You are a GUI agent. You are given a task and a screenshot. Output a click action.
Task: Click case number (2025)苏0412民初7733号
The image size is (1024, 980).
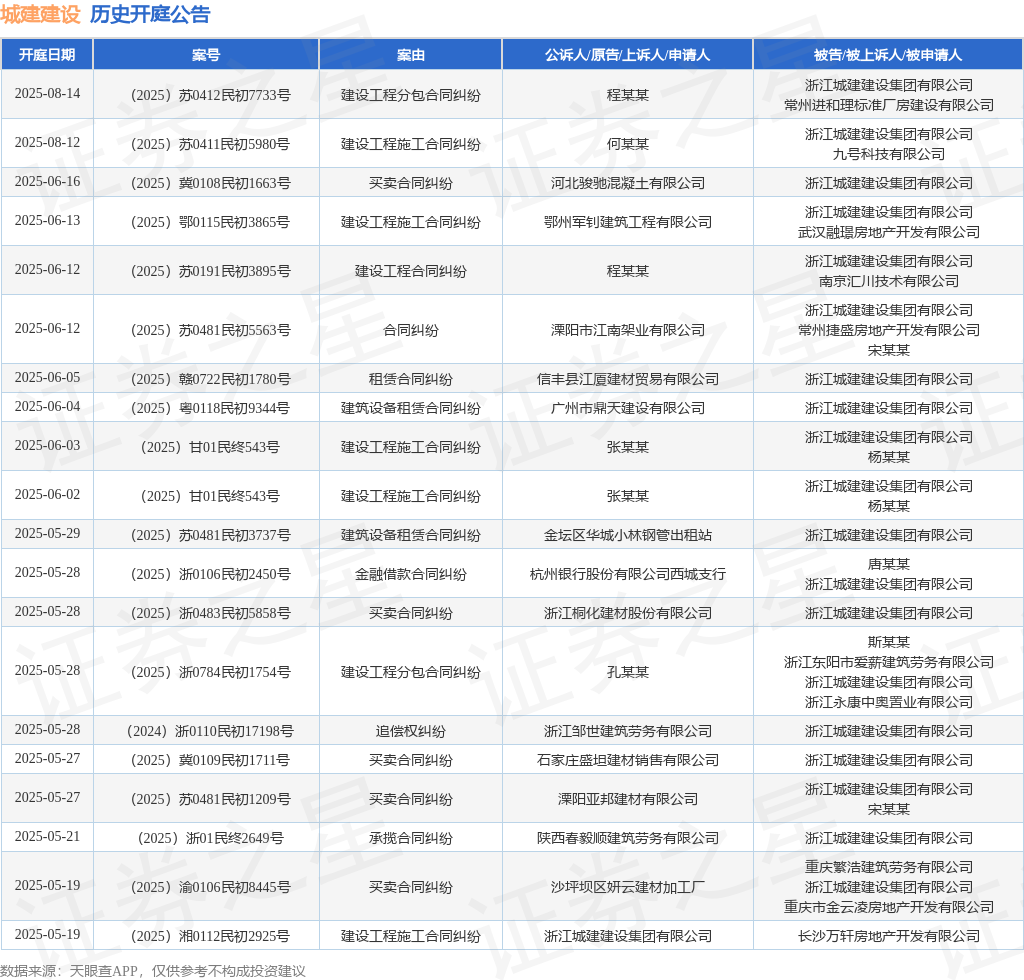click(x=210, y=95)
